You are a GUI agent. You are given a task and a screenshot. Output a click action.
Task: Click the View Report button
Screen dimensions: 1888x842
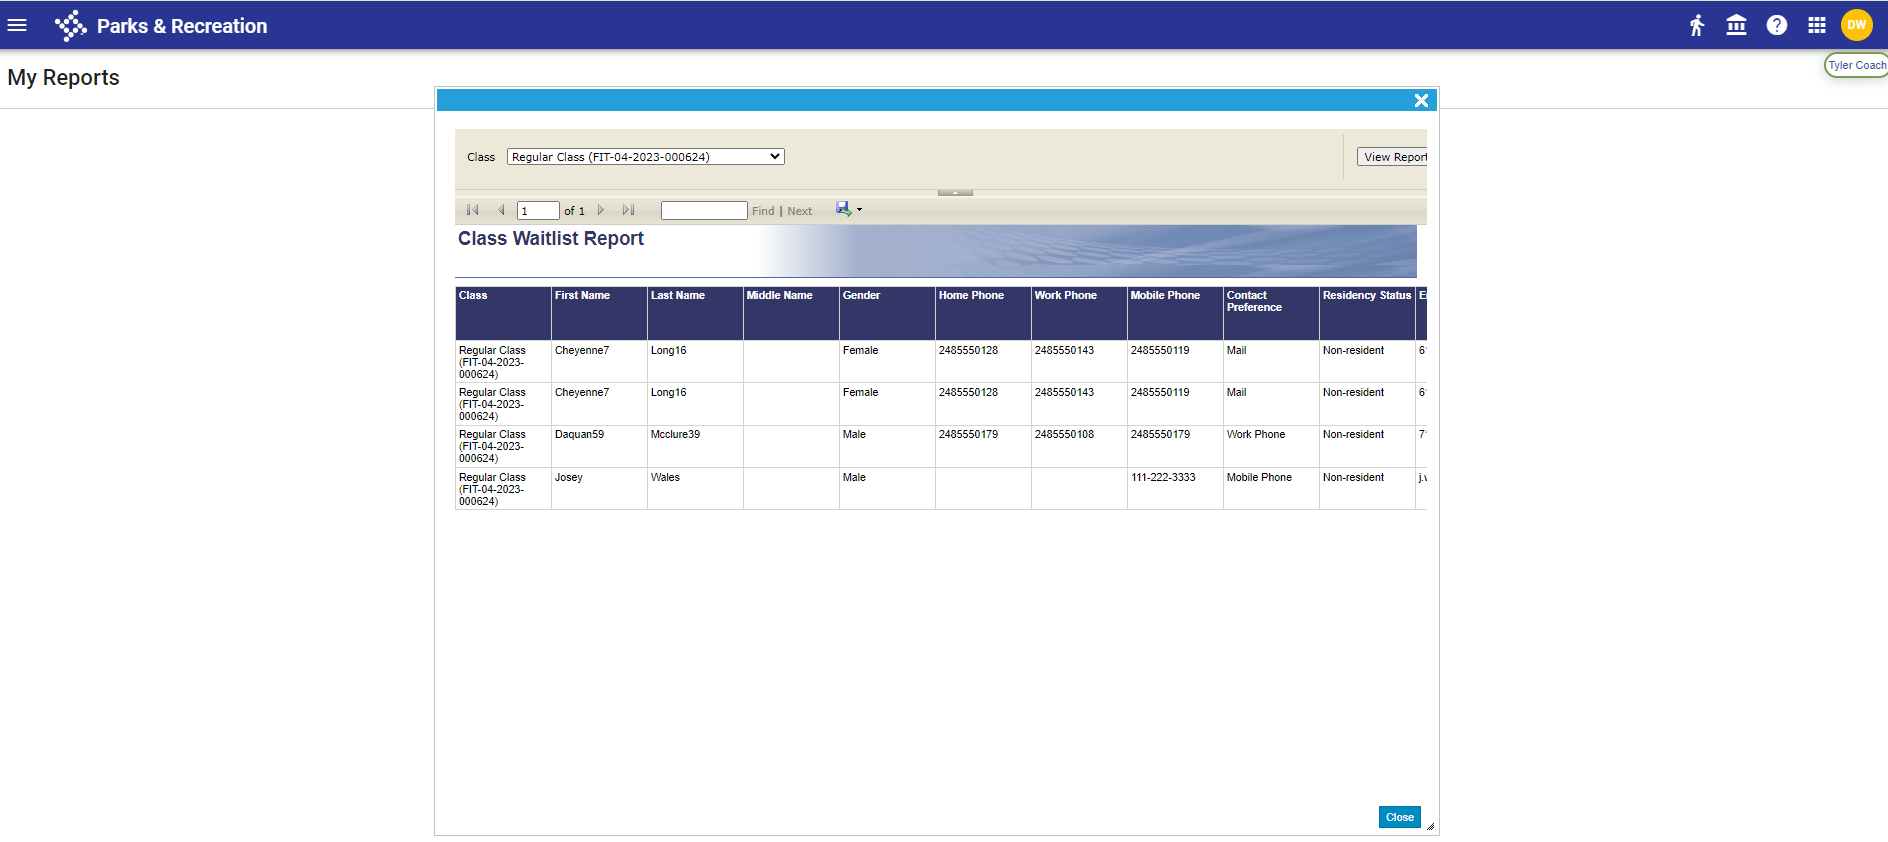(x=1393, y=157)
